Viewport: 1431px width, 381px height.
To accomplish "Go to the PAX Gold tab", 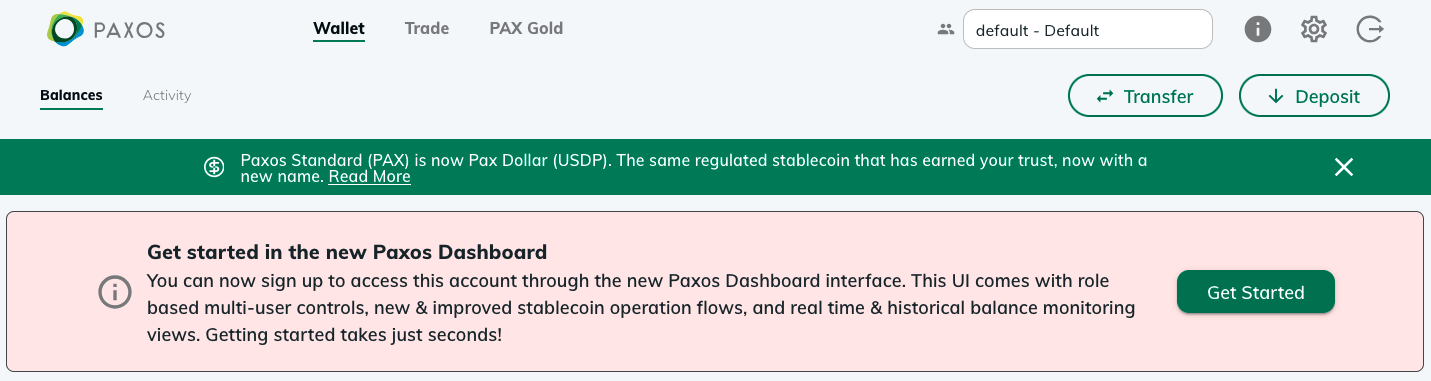I will (526, 29).
